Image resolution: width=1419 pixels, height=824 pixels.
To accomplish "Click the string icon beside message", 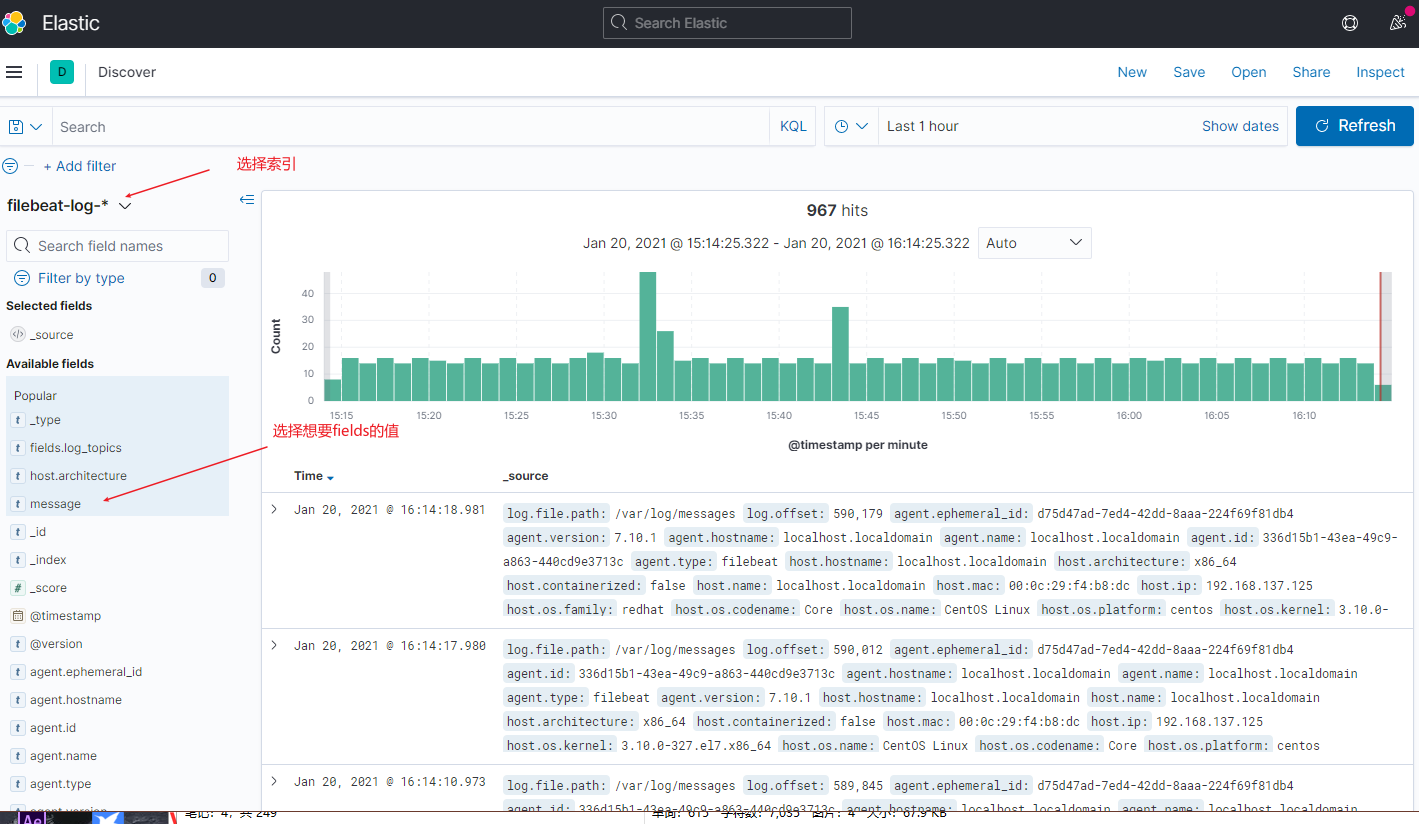I will 18,504.
